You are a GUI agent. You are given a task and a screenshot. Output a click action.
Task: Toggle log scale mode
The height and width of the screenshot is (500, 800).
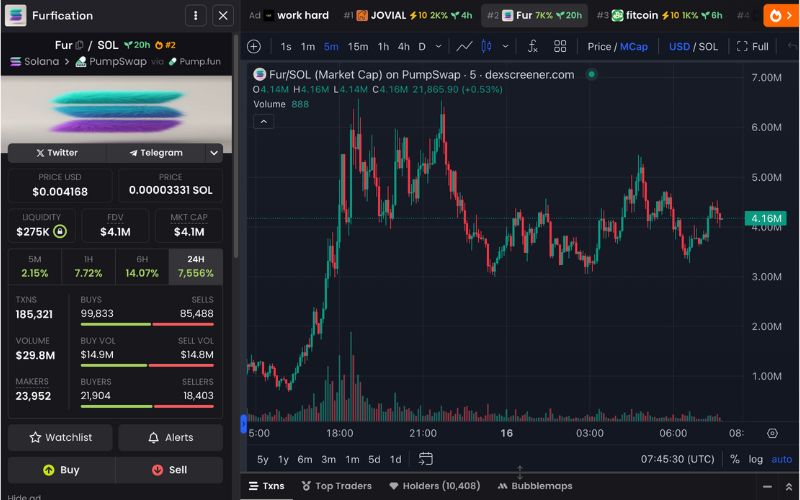(x=756, y=459)
